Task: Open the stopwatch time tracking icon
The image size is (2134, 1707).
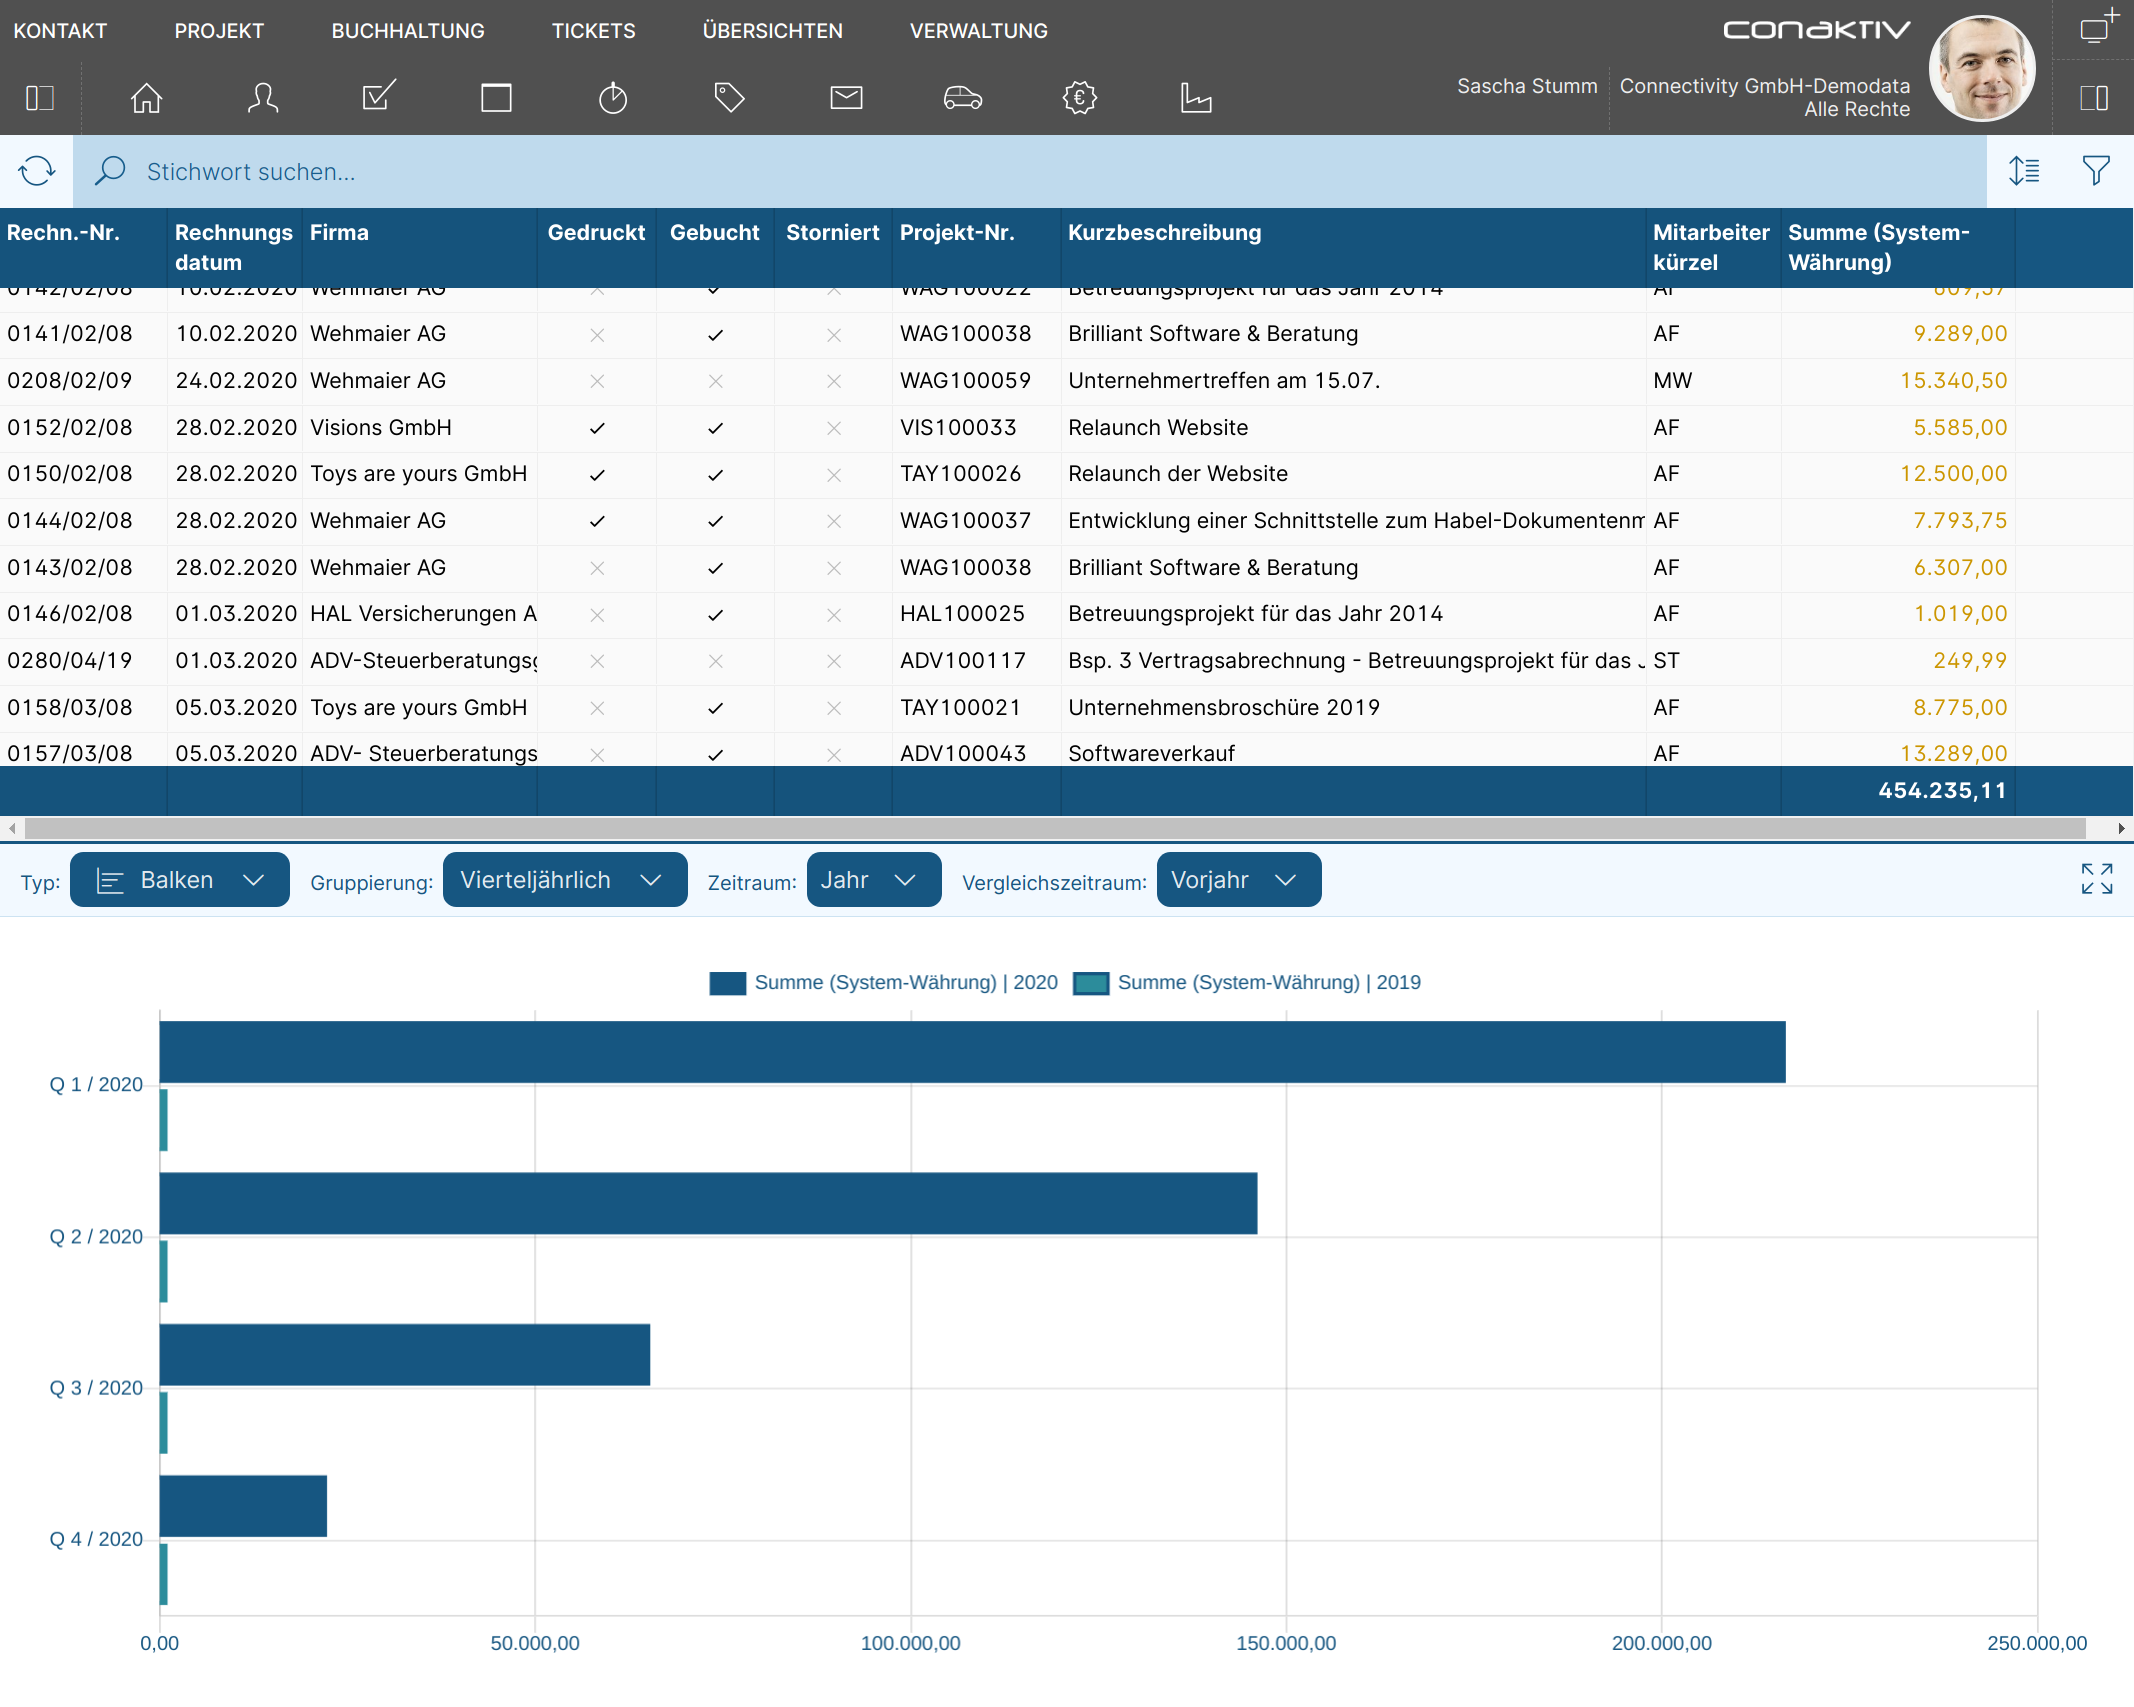Action: click(x=612, y=98)
